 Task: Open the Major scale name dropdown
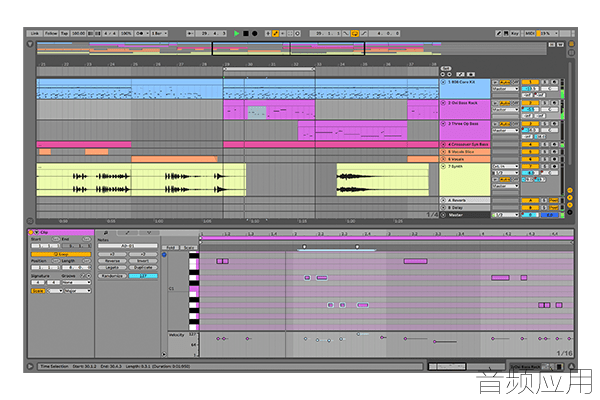point(78,291)
